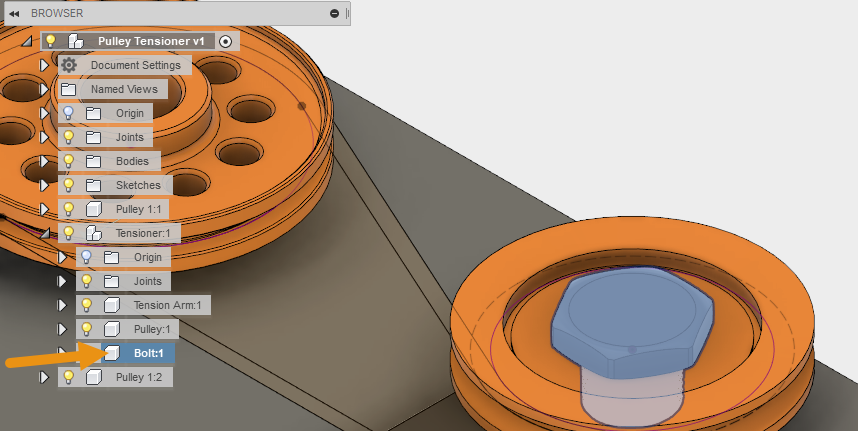Collapse the Pulley Tensioner v1 root node
Viewport: 858px width, 431px height.
click(27, 42)
